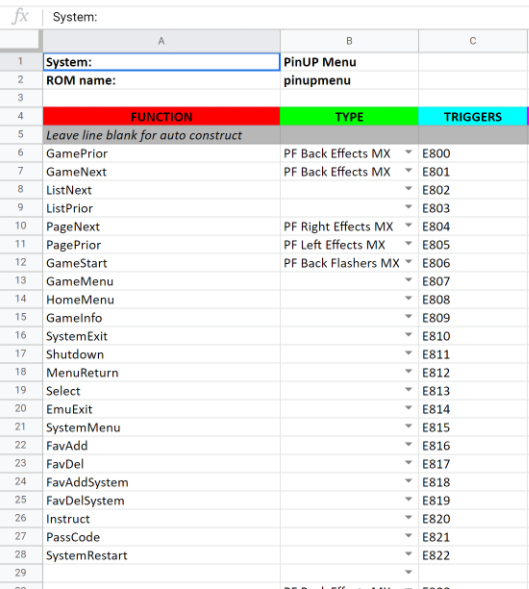Expand the PF Right Effects MX dropdown
This screenshot has width=529, height=589.
(x=408, y=225)
